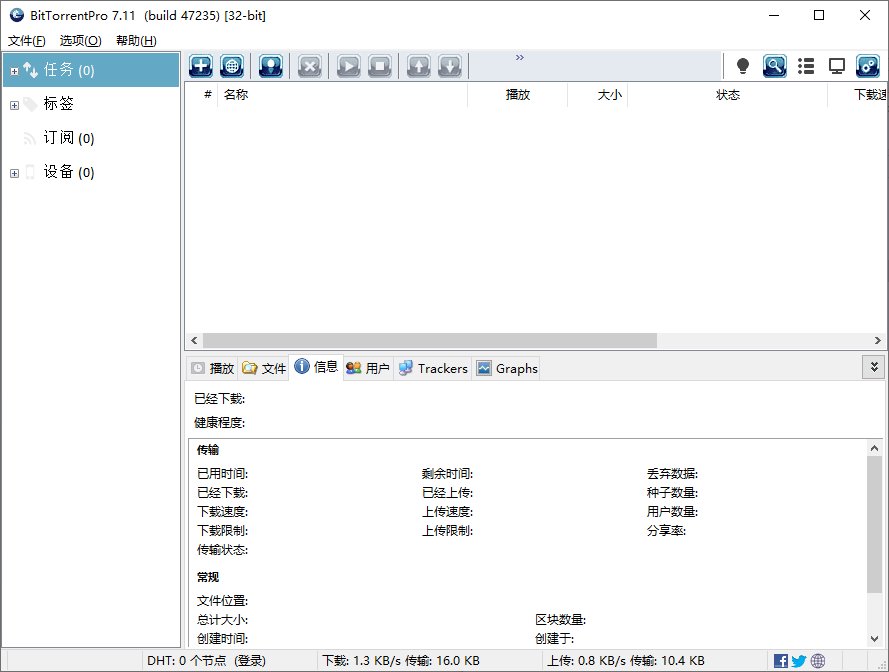The width and height of the screenshot is (889, 672).
Task: Toggle the search magnifier toolbar icon
Action: click(774, 66)
